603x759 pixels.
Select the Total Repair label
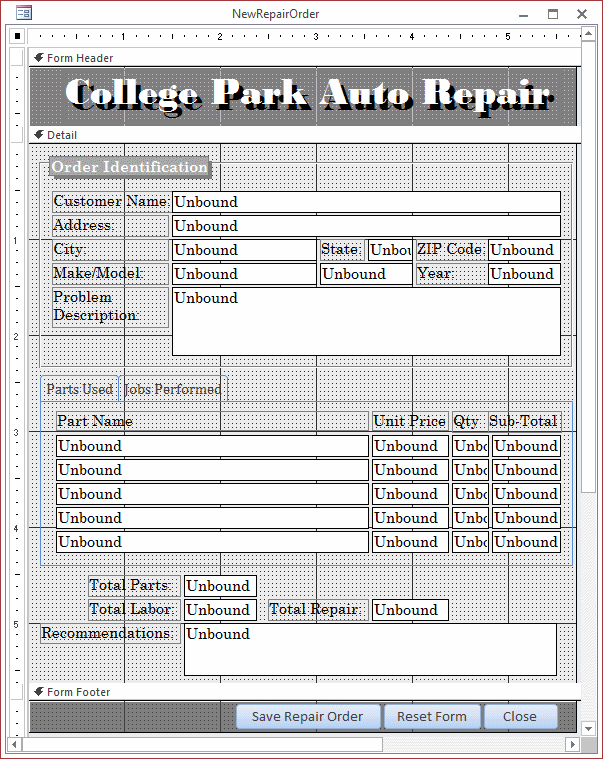click(x=318, y=609)
